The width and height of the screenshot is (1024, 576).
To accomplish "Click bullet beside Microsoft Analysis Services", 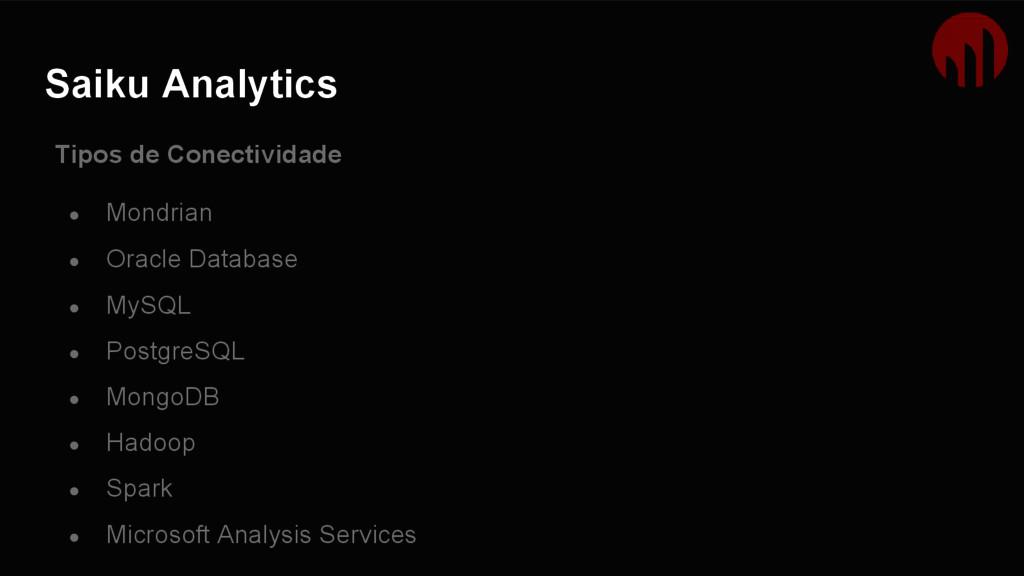I will [74, 537].
